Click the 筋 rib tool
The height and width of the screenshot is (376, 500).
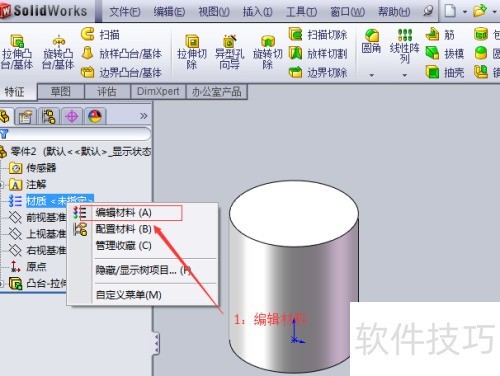tap(440, 34)
